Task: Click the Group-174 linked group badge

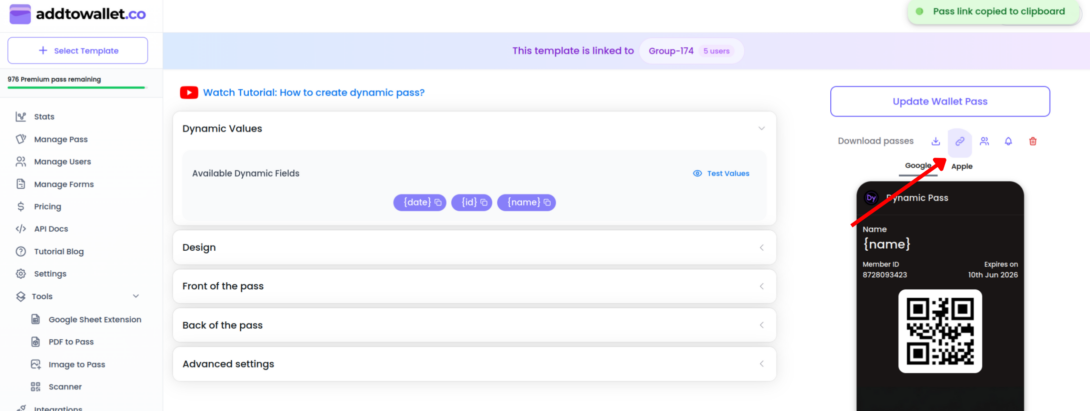Action: tap(691, 51)
